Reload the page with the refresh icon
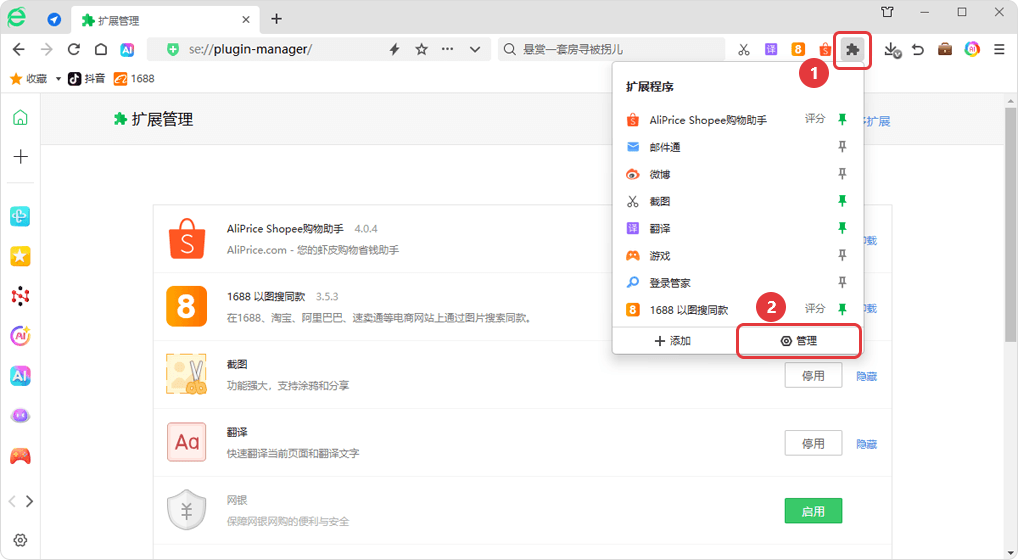The image size is (1018, 560). (x=73, y=49)
